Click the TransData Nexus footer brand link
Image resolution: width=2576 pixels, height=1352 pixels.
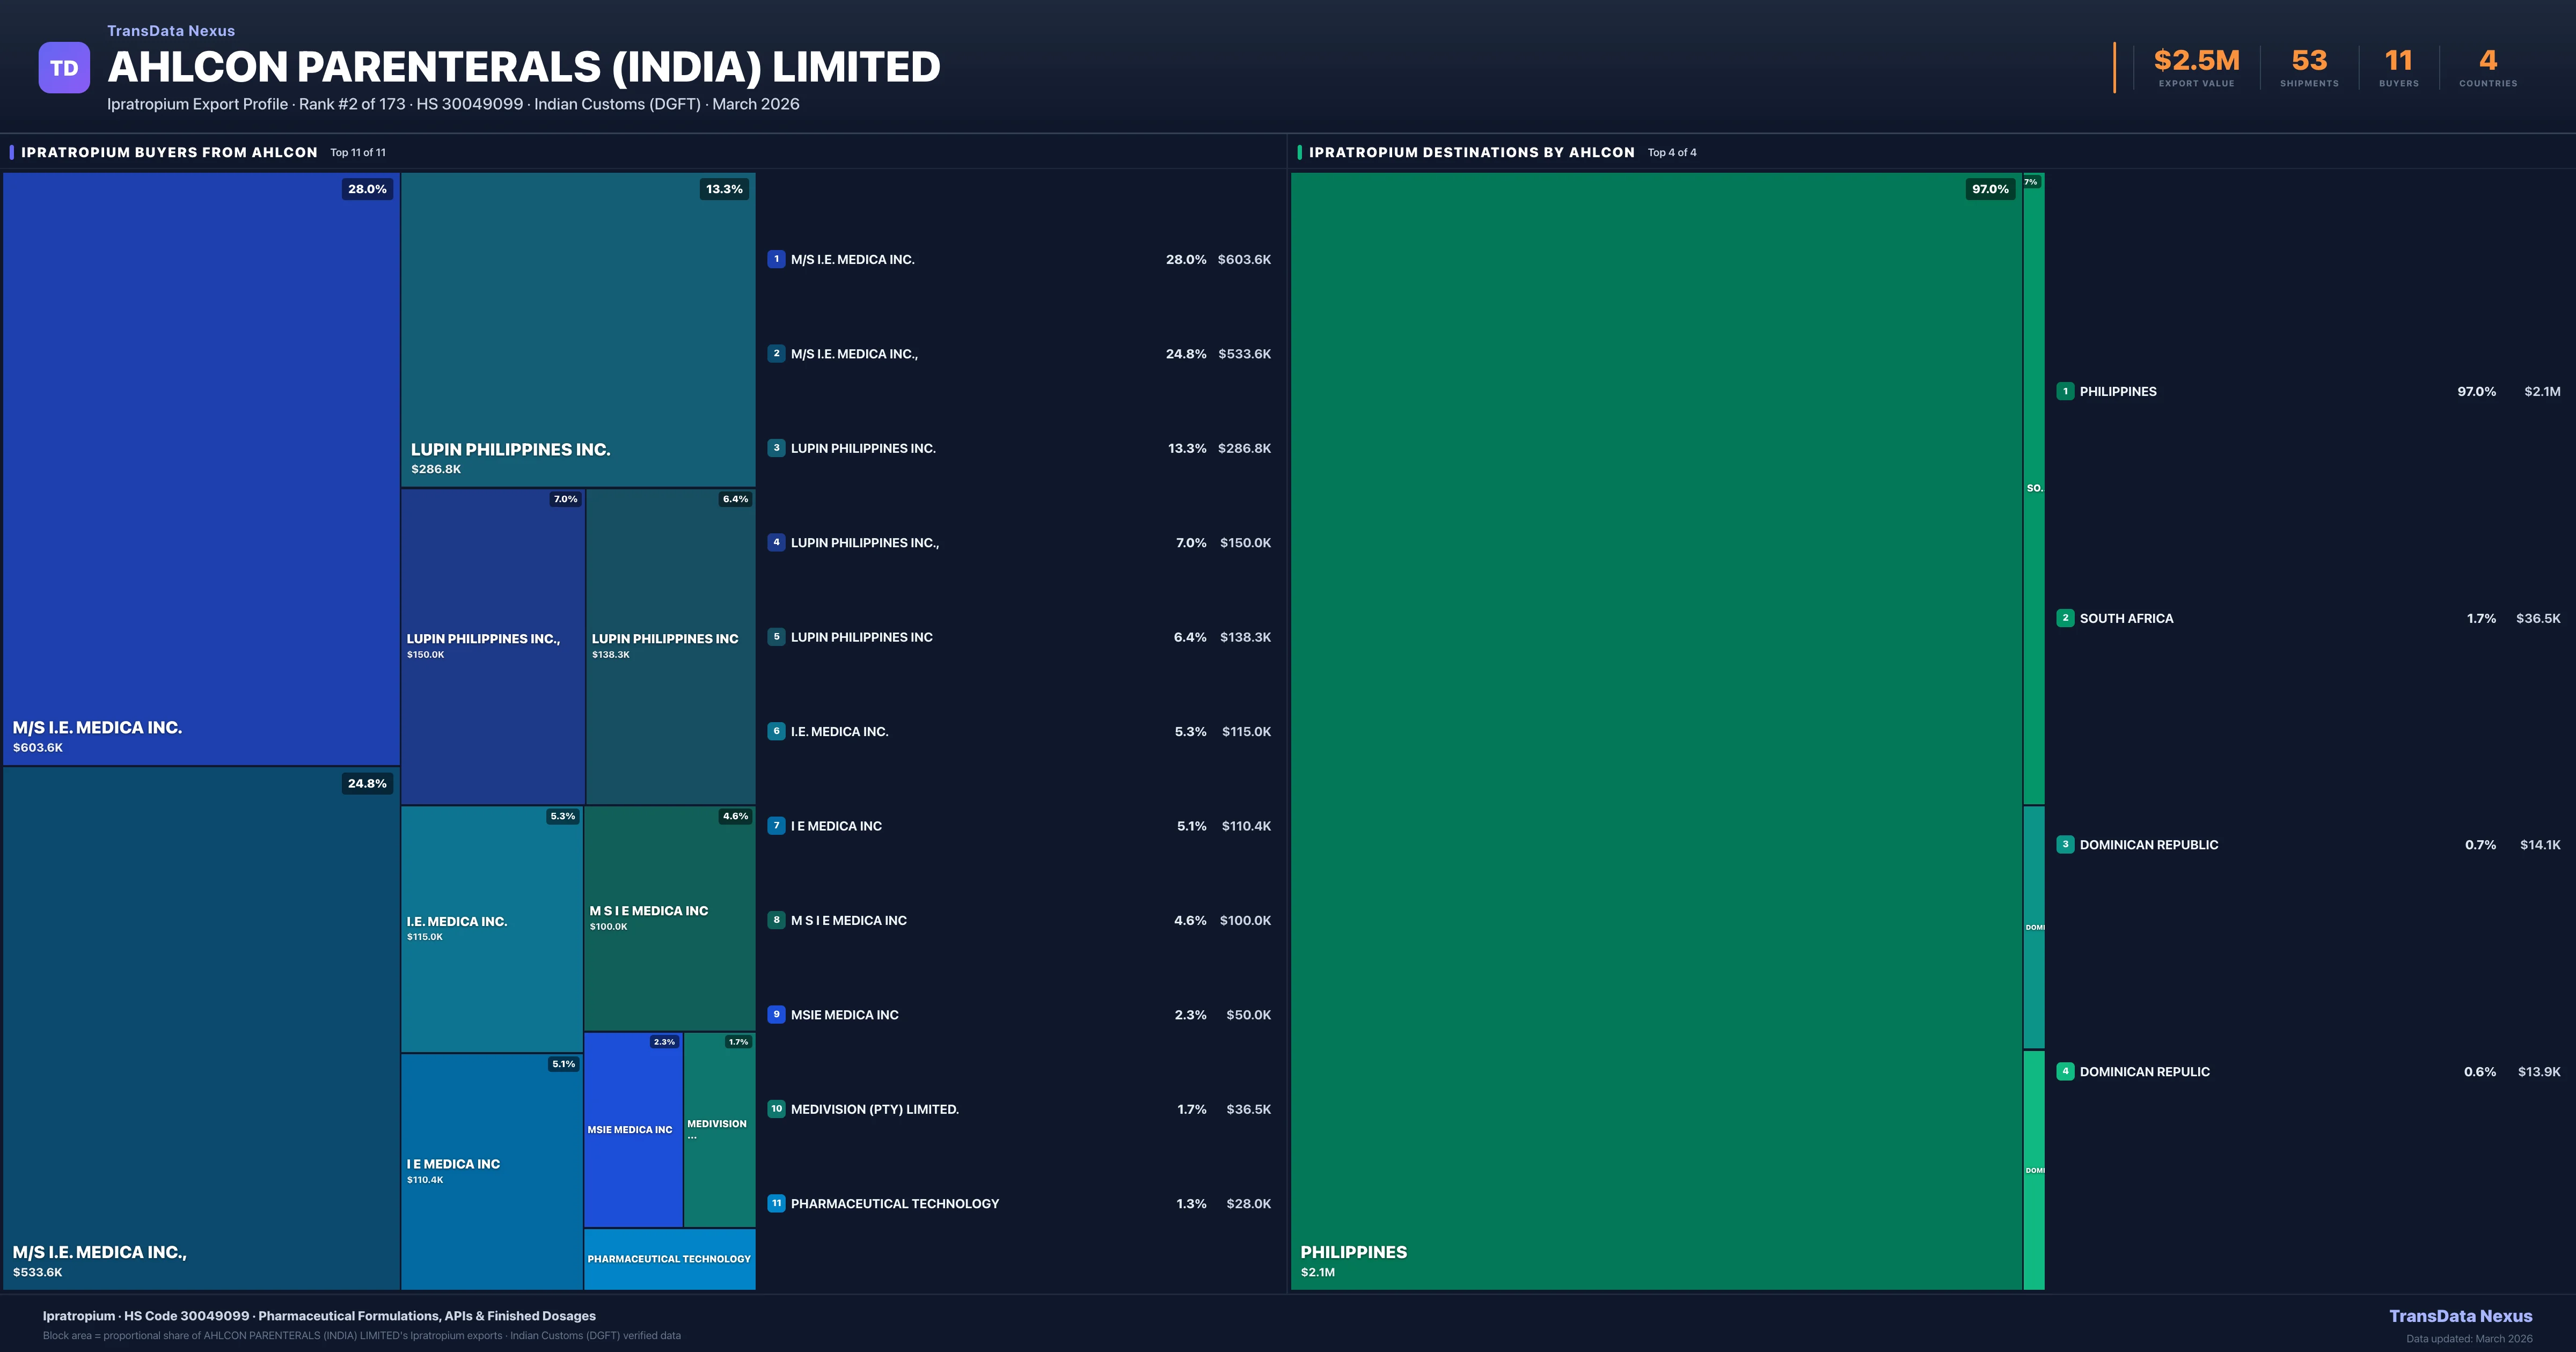click(x=2460, y=1316)
